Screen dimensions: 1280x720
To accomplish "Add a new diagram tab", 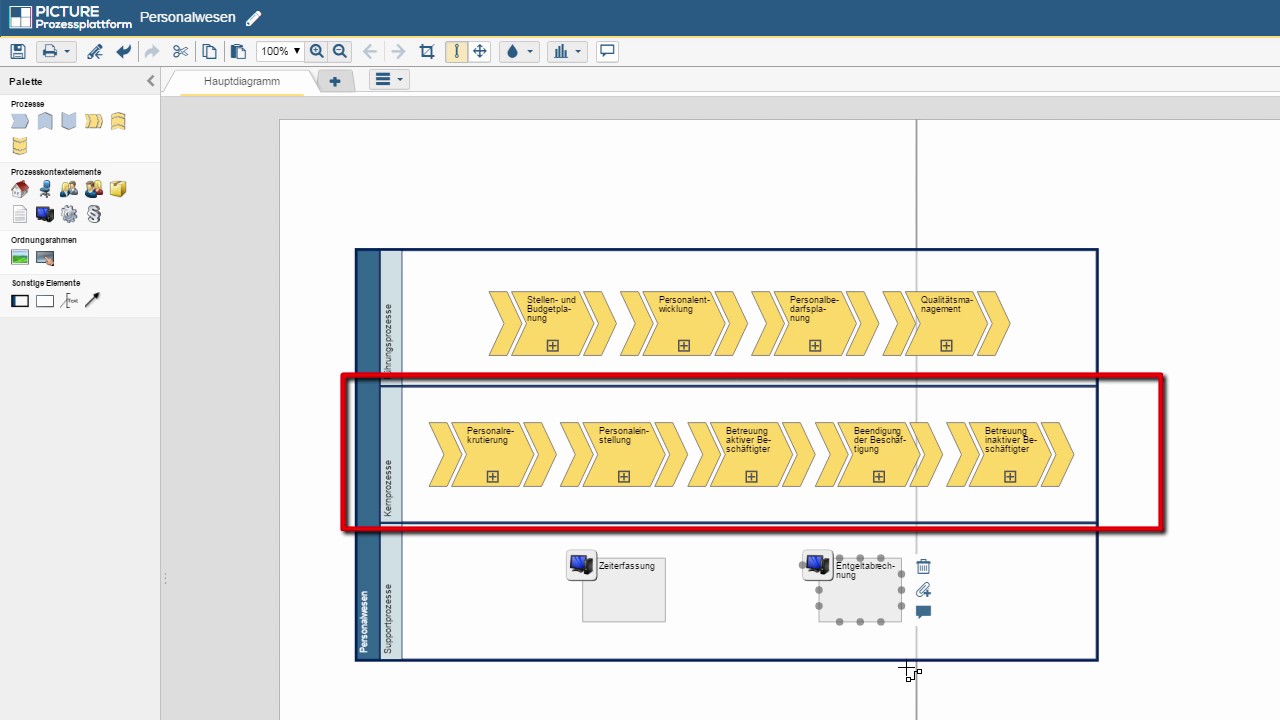I will click(x=335, y=81).
